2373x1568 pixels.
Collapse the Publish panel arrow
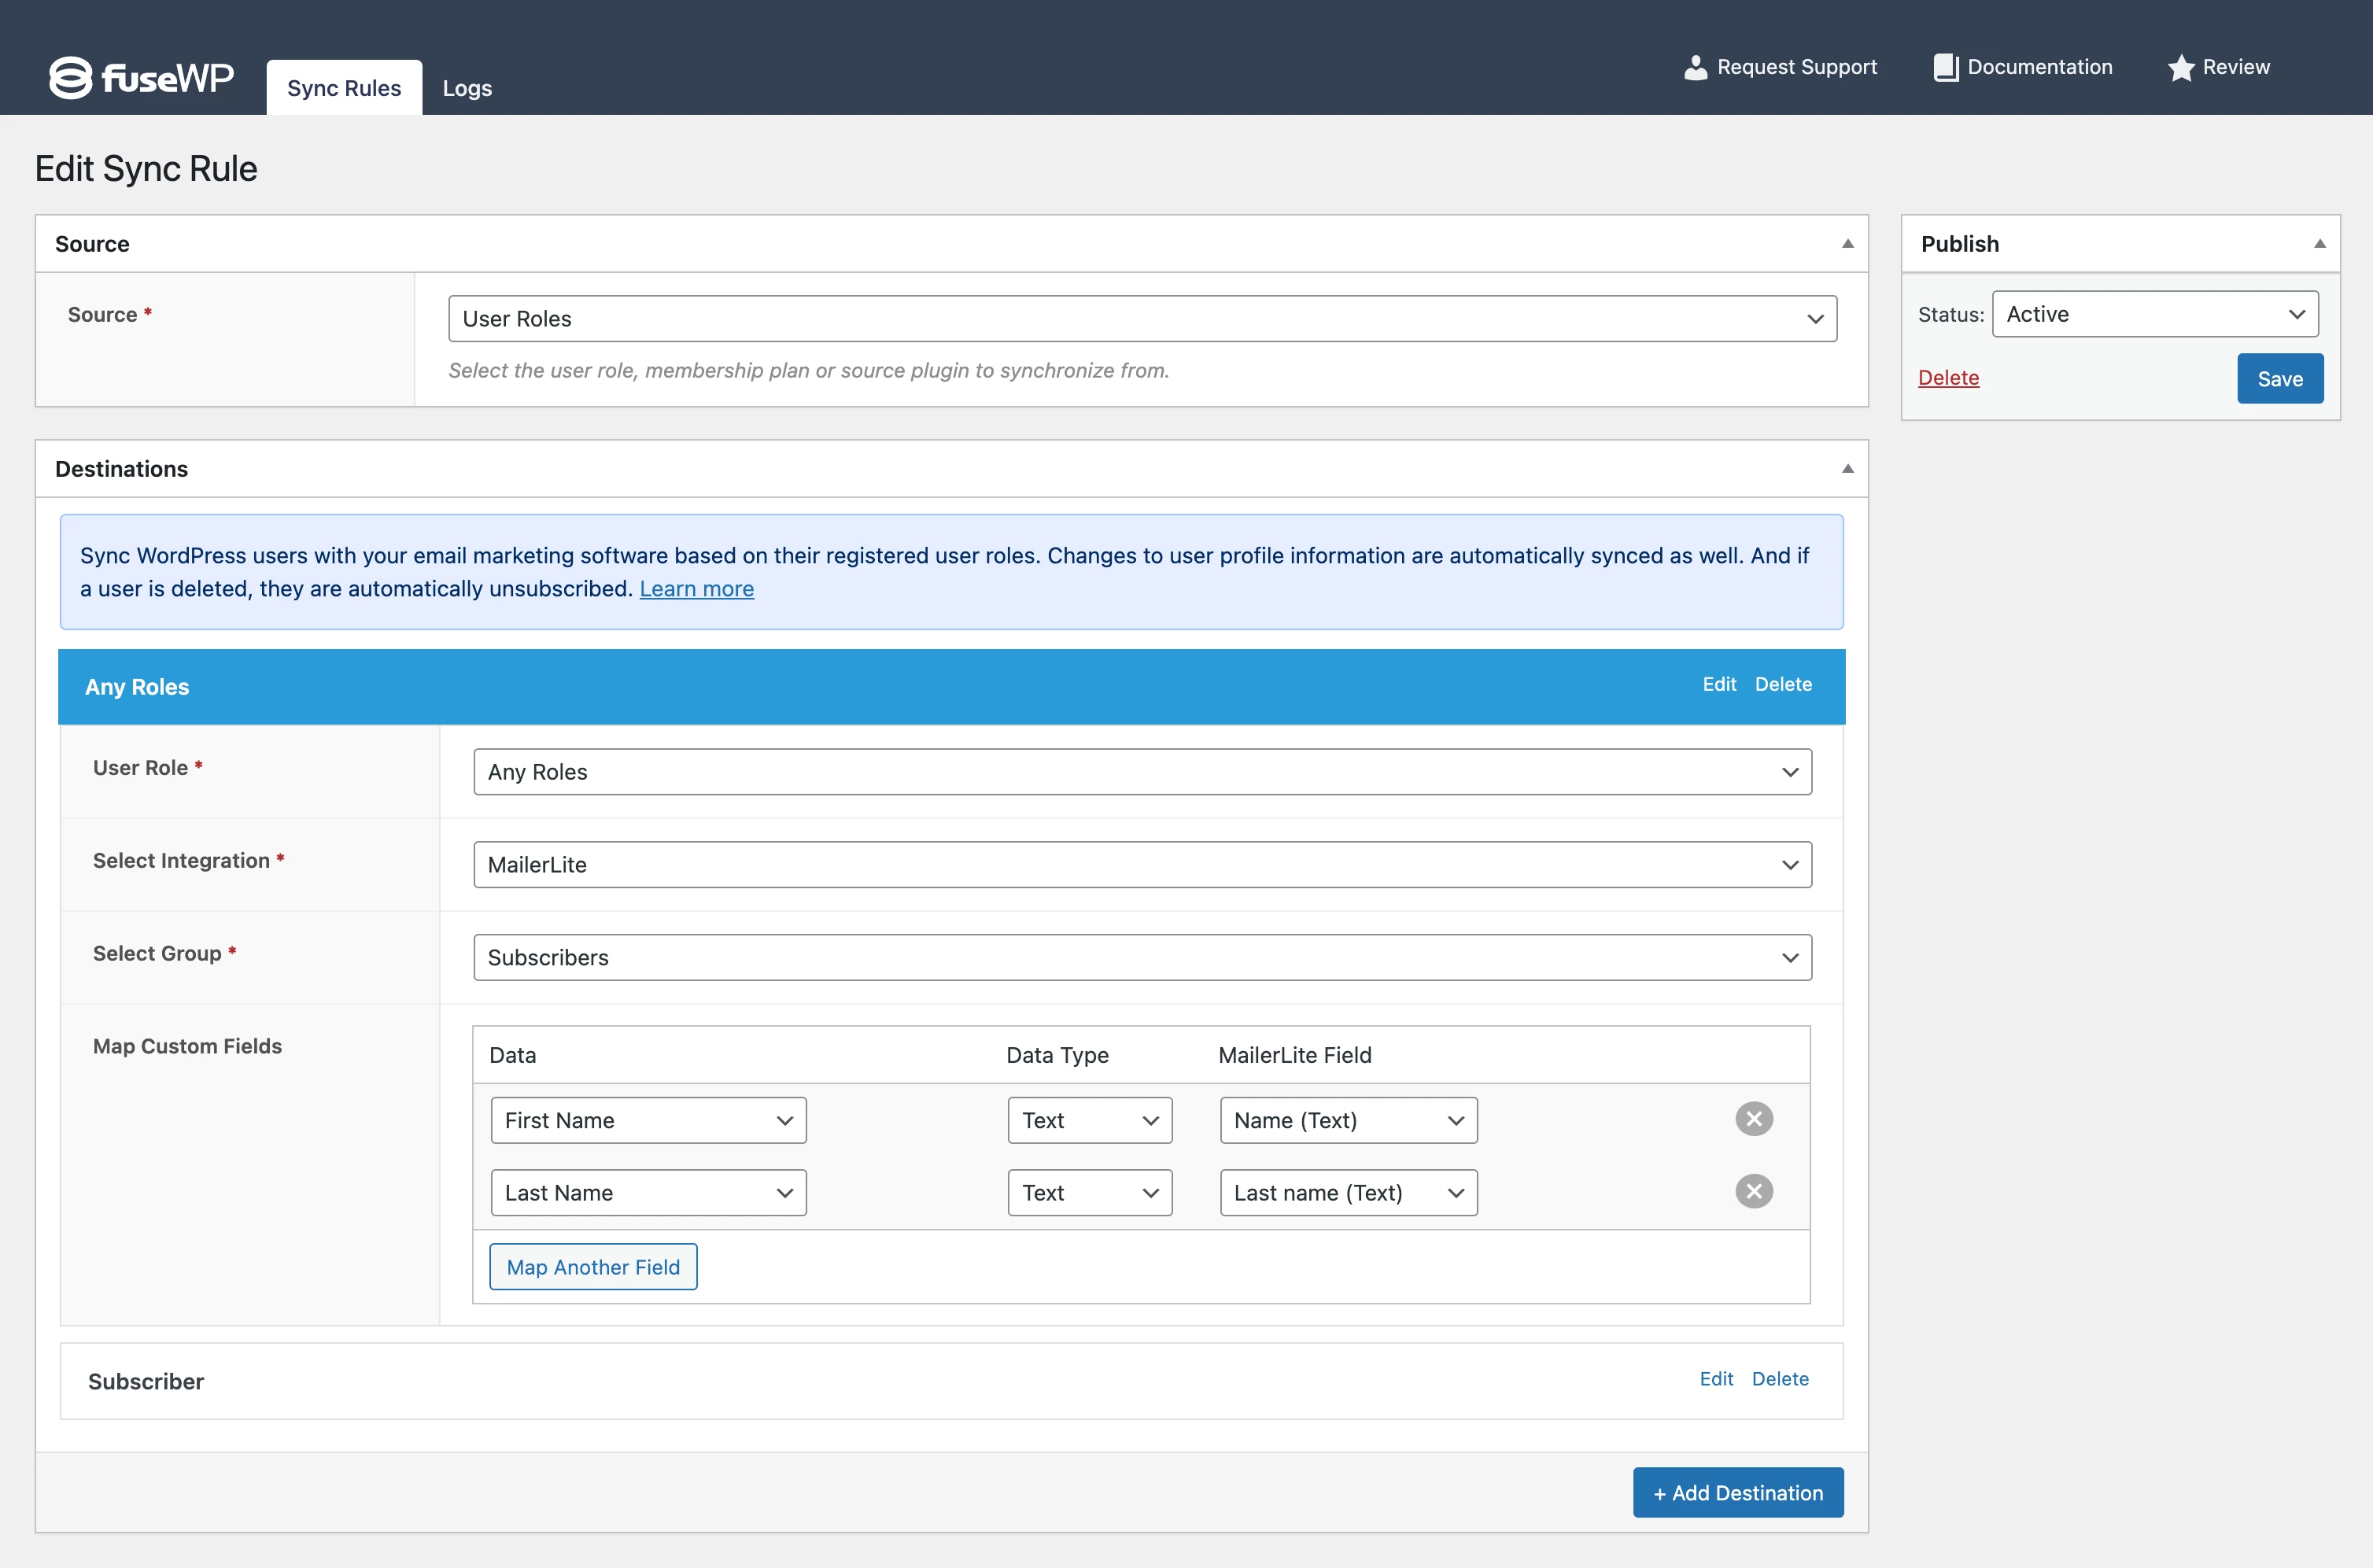(x=2319, y=244)
